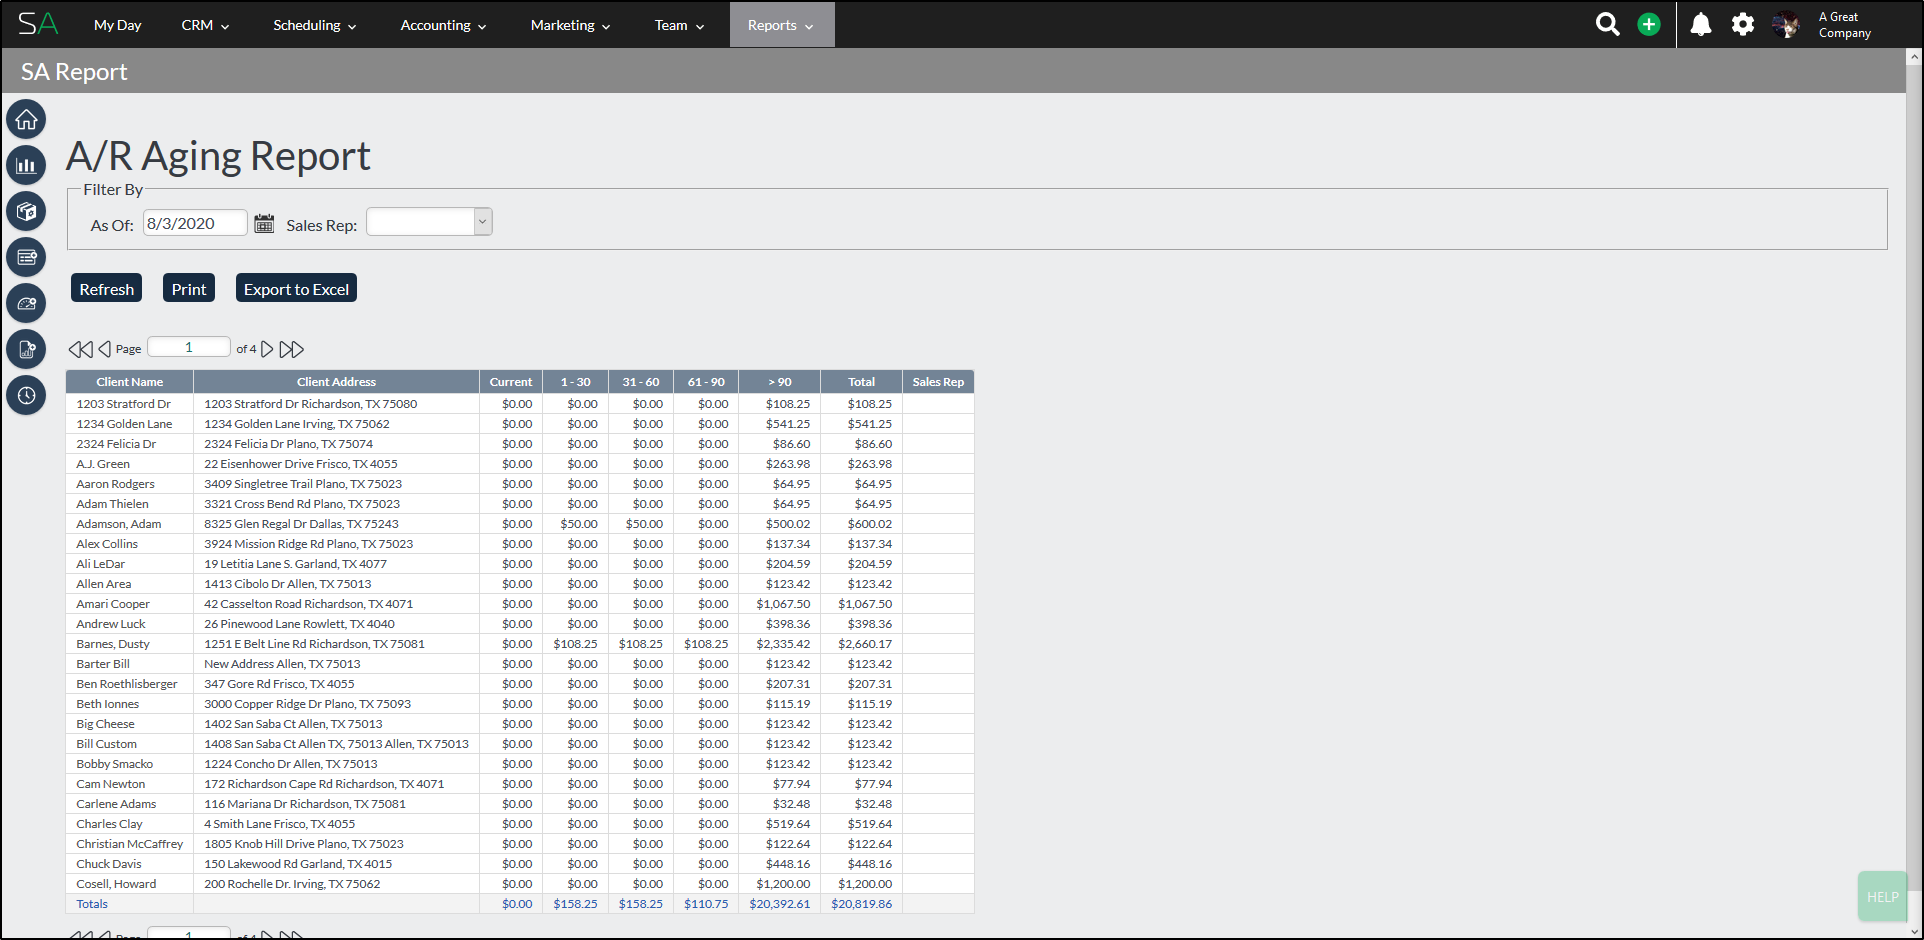Open the notifications bell icon
Image resolution: width=1924 pixels, height=940 pixels.
[x=1701, y=25]
